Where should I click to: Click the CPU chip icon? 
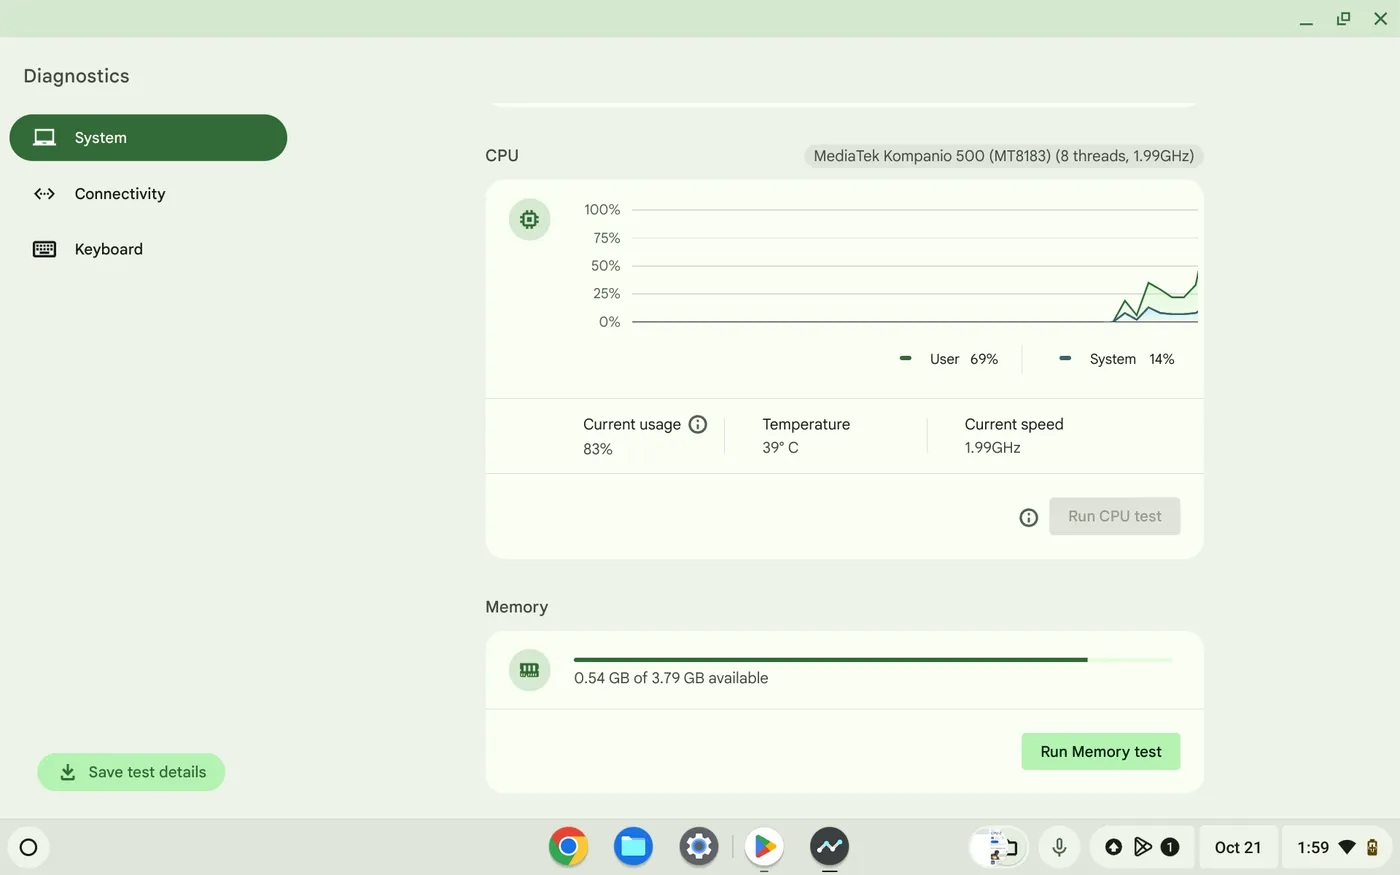529,219
